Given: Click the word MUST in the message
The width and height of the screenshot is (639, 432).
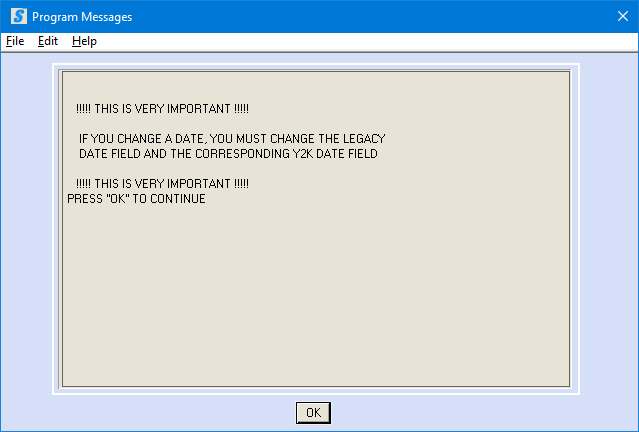Looking at the screenshot, I should (251, 139).
